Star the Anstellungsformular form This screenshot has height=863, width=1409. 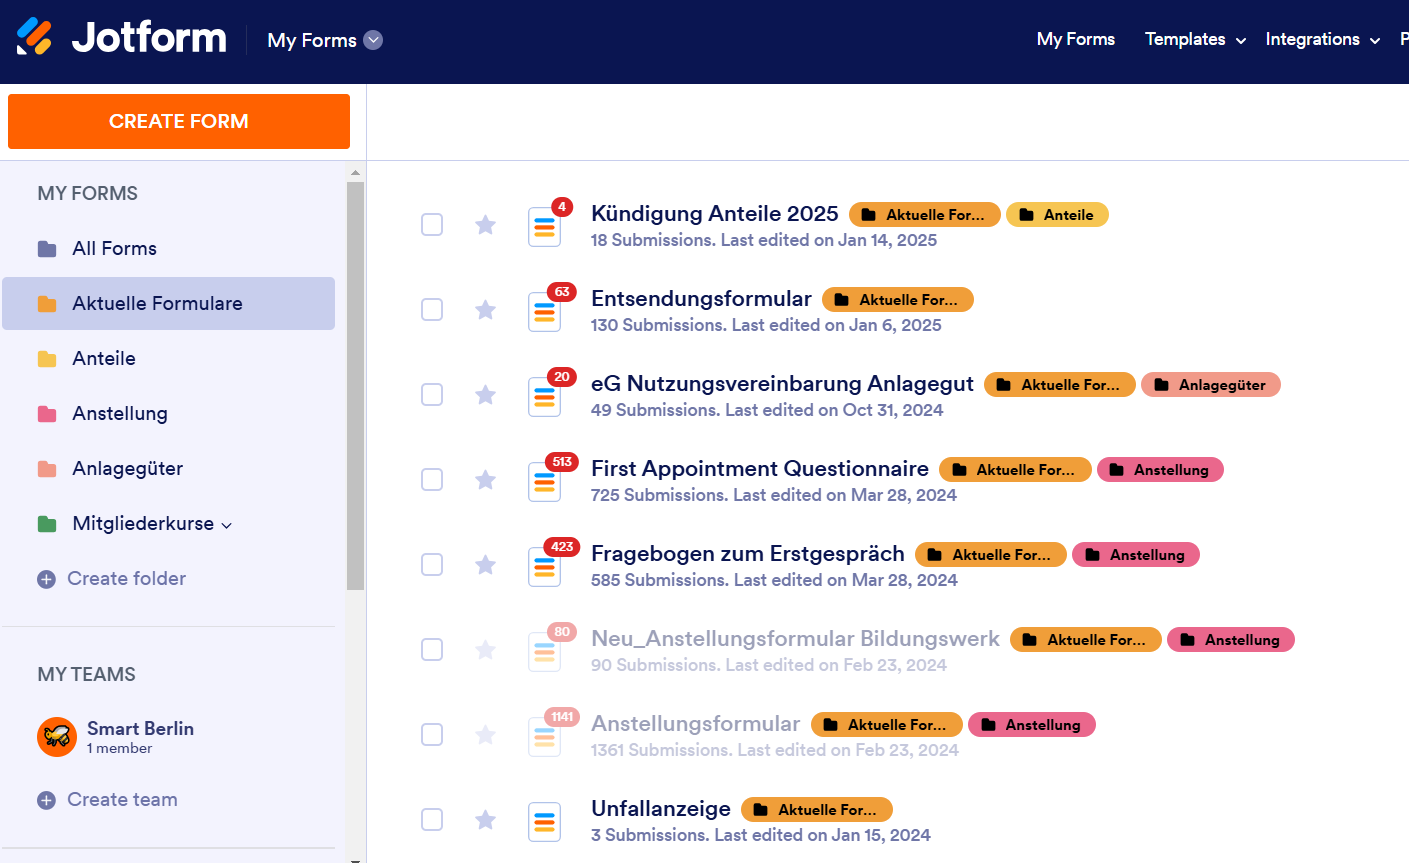click(x=485, y=734)
